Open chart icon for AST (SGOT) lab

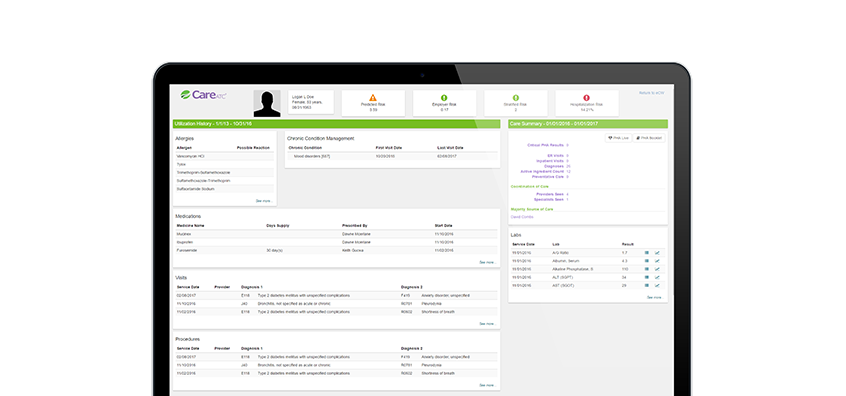pyautogui.click(x=657, y=285)
